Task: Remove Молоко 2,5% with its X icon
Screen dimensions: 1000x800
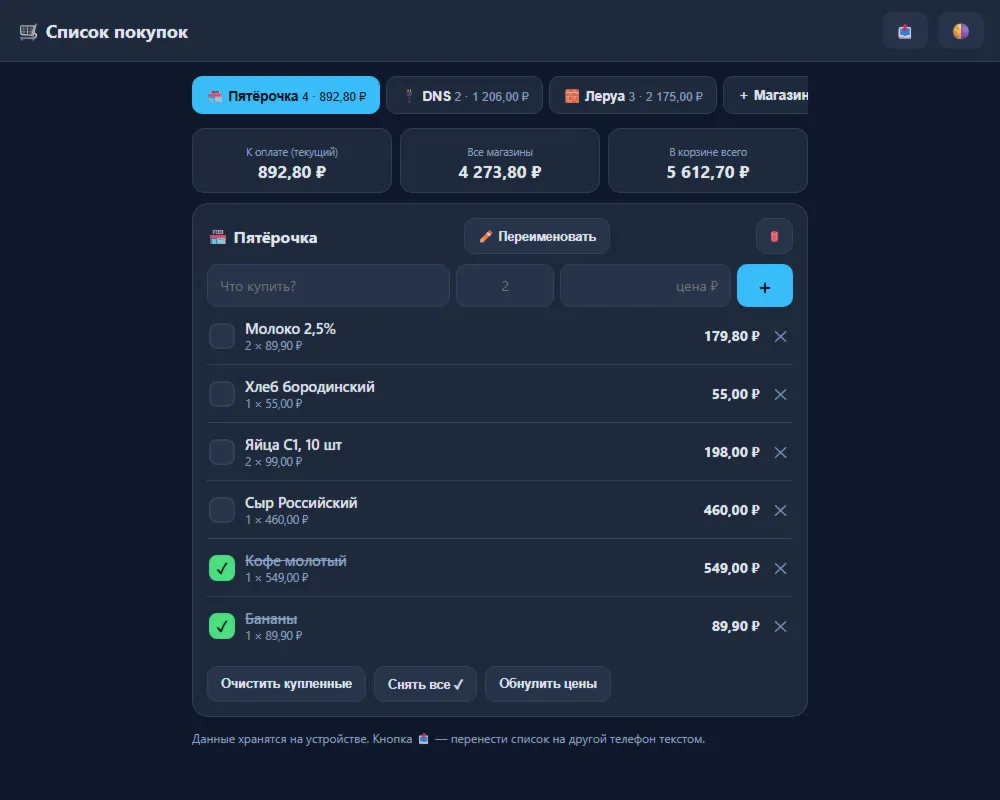Action: [x=781, y=336]
